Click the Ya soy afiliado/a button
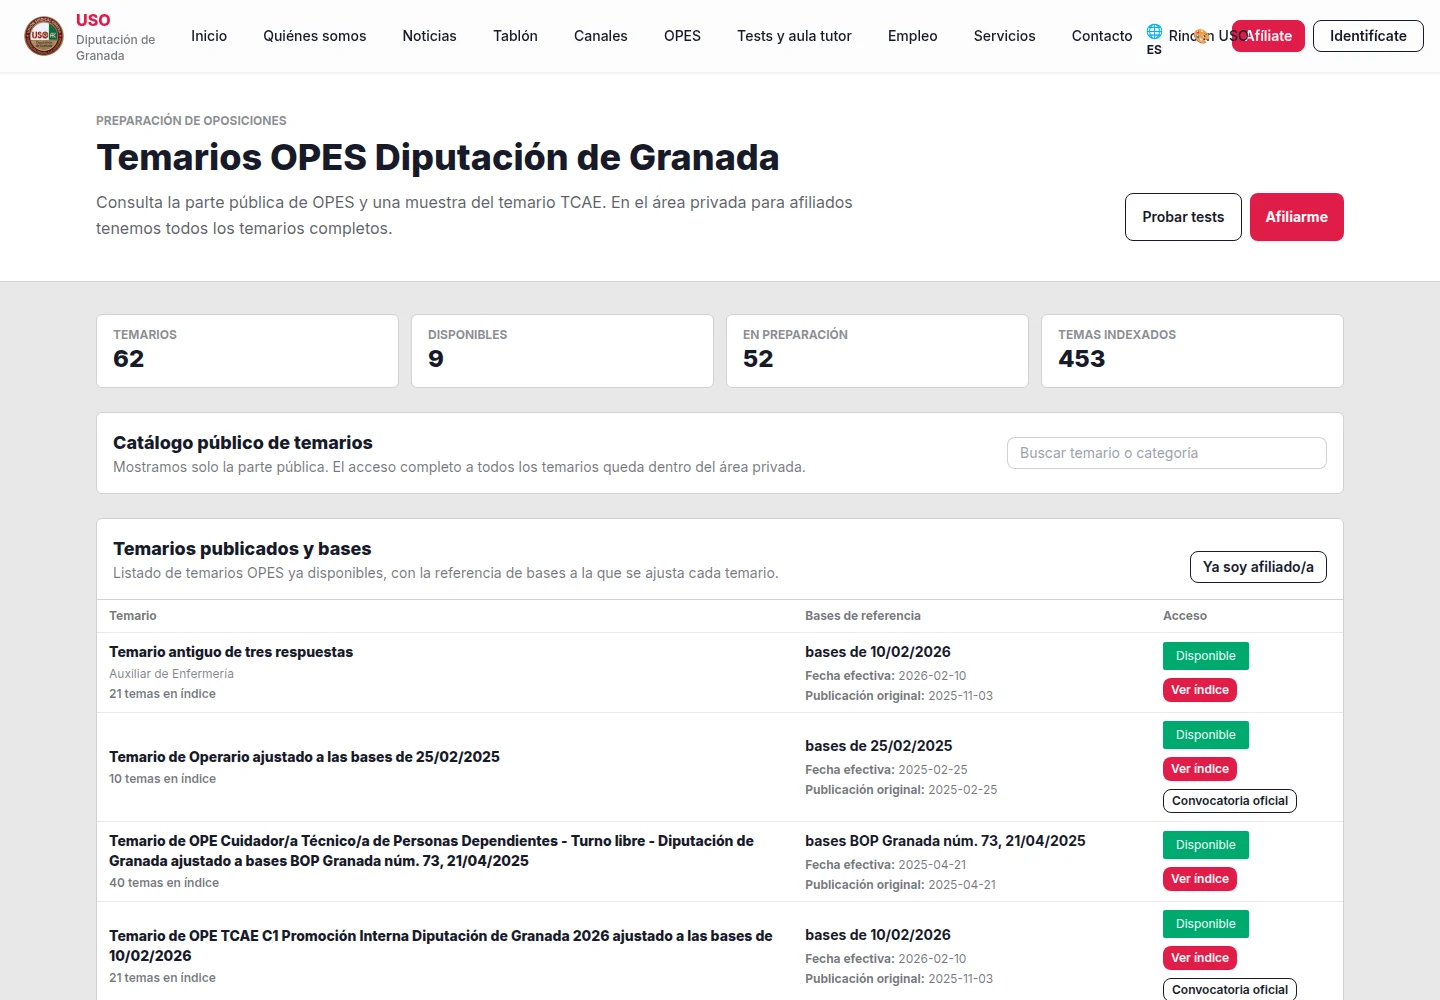Viewport: 1440px width, 1000px height. (1258, 567)
